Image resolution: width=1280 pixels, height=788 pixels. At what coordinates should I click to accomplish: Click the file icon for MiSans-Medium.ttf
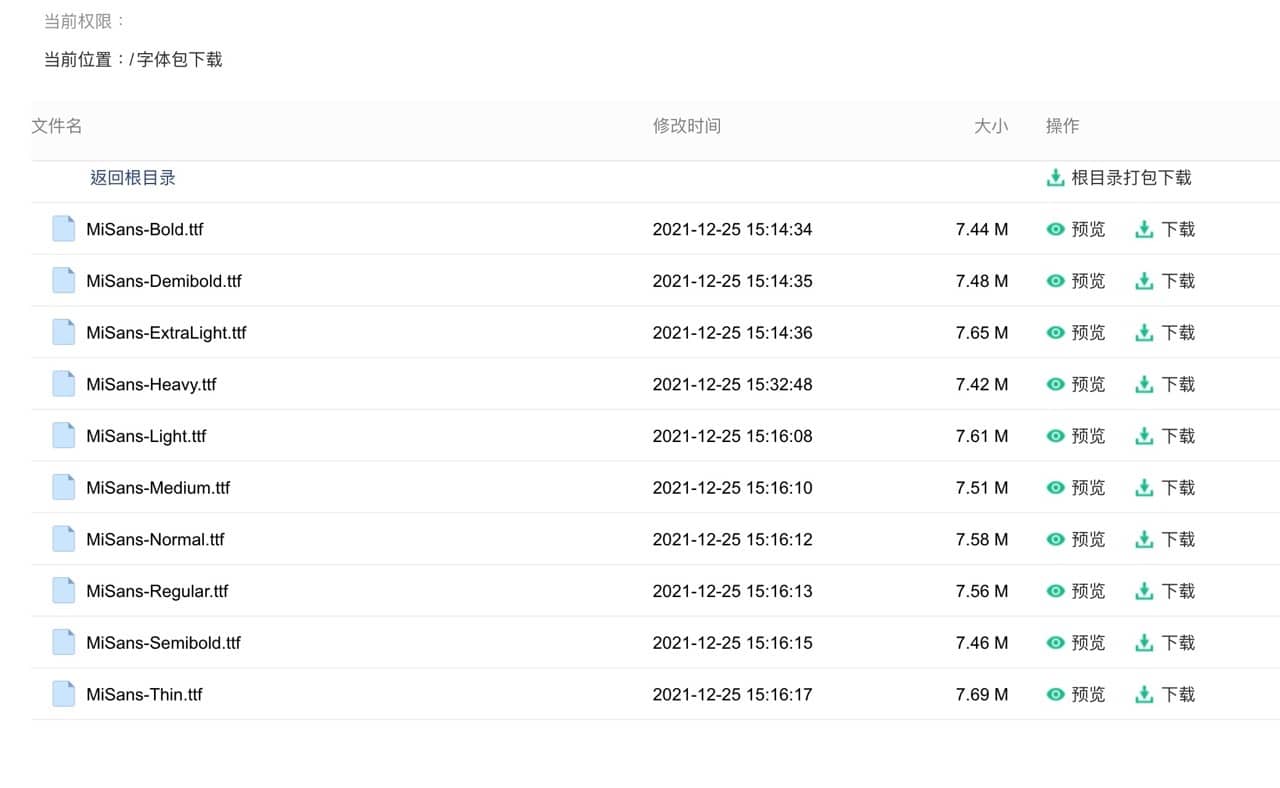[64, 488]
